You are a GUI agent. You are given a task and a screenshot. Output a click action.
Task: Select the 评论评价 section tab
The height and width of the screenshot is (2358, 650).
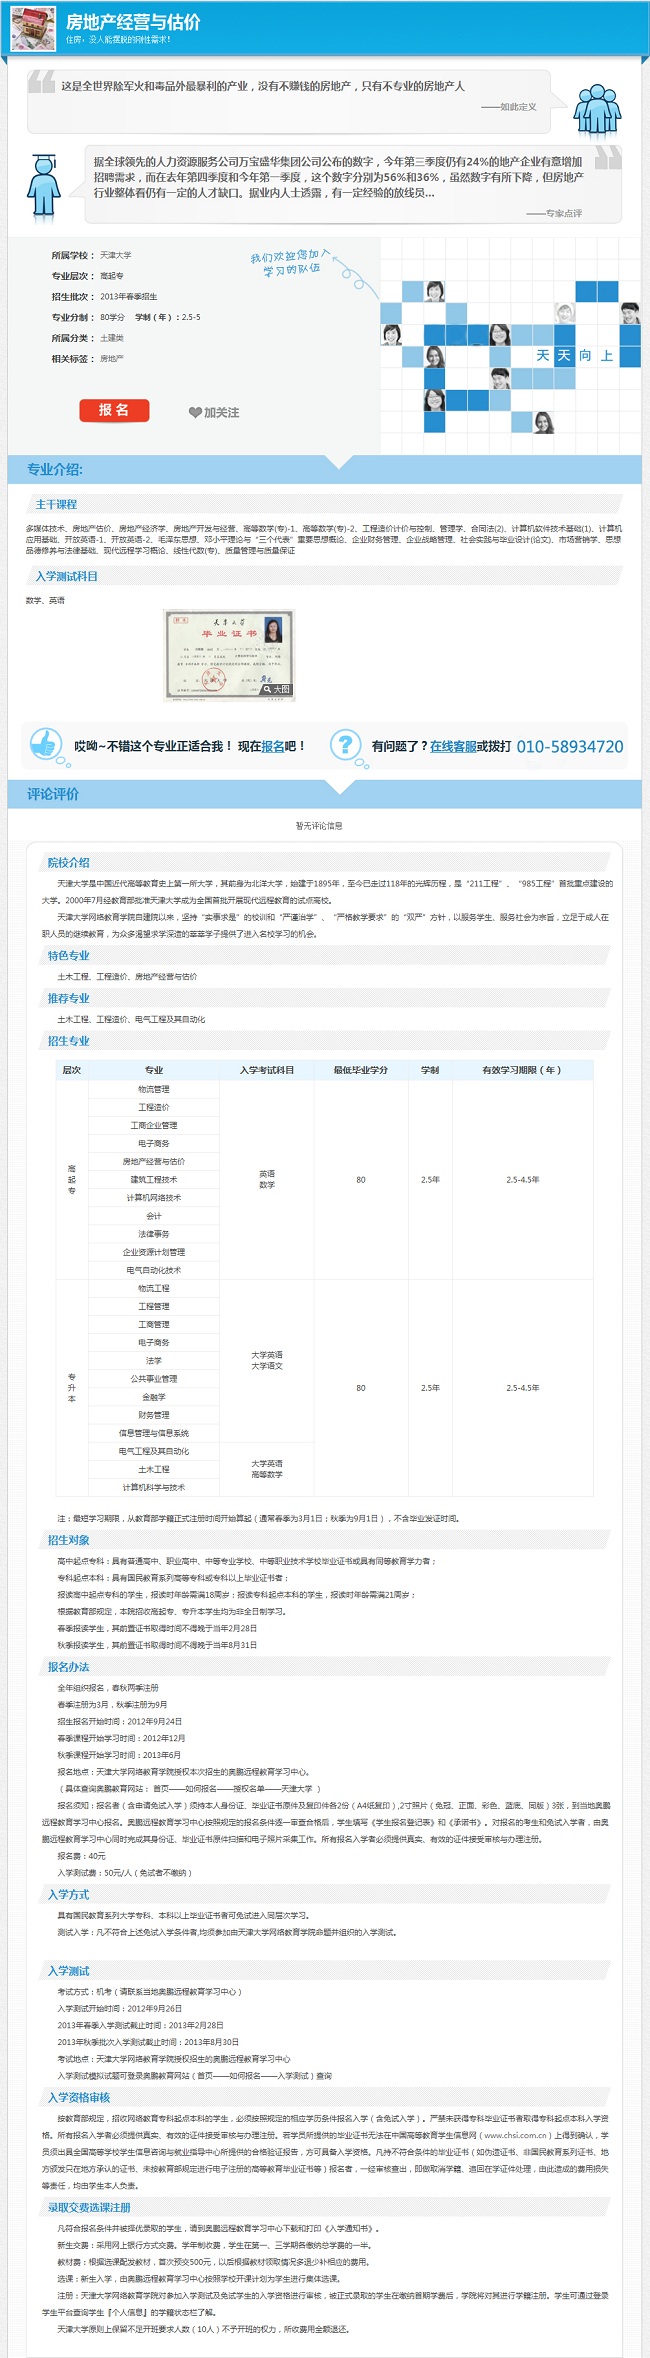(53, 794)
